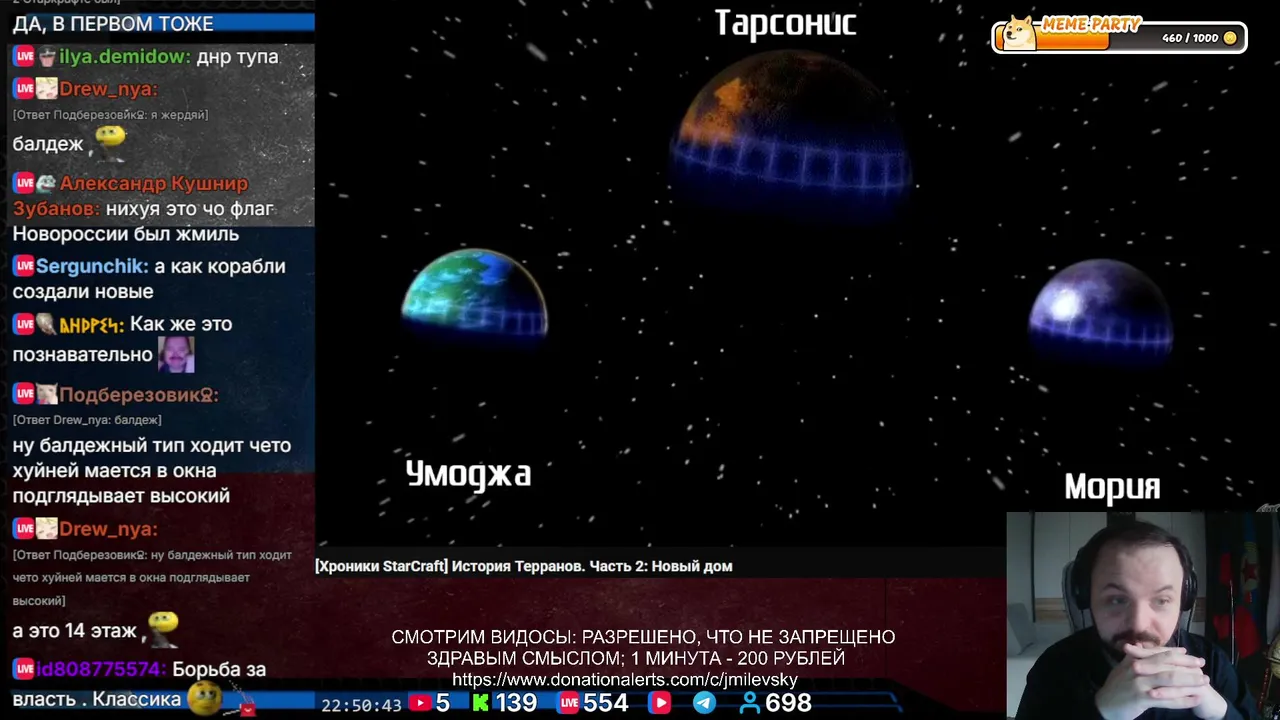Viewport: 1280px width, 720px height.
Task: Click the LIVE badge before ilya.demidow
Action: coord(24,57)
